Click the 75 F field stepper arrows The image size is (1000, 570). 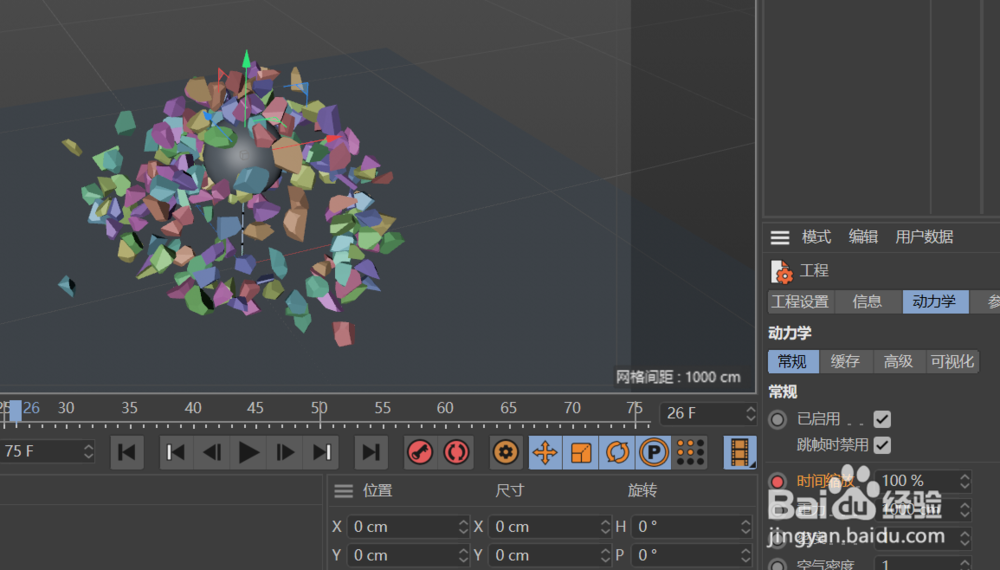[89, 451]
